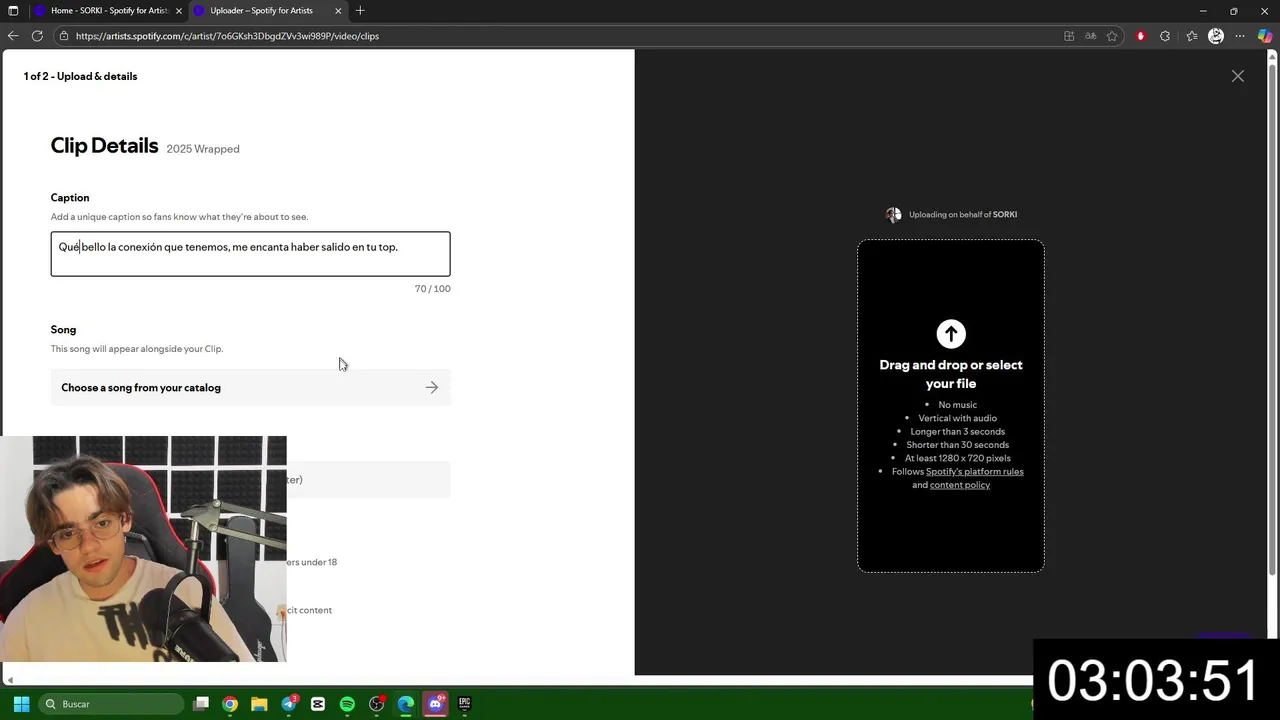Close the Uploader – Spotify for Artists tab

[338, 11]
